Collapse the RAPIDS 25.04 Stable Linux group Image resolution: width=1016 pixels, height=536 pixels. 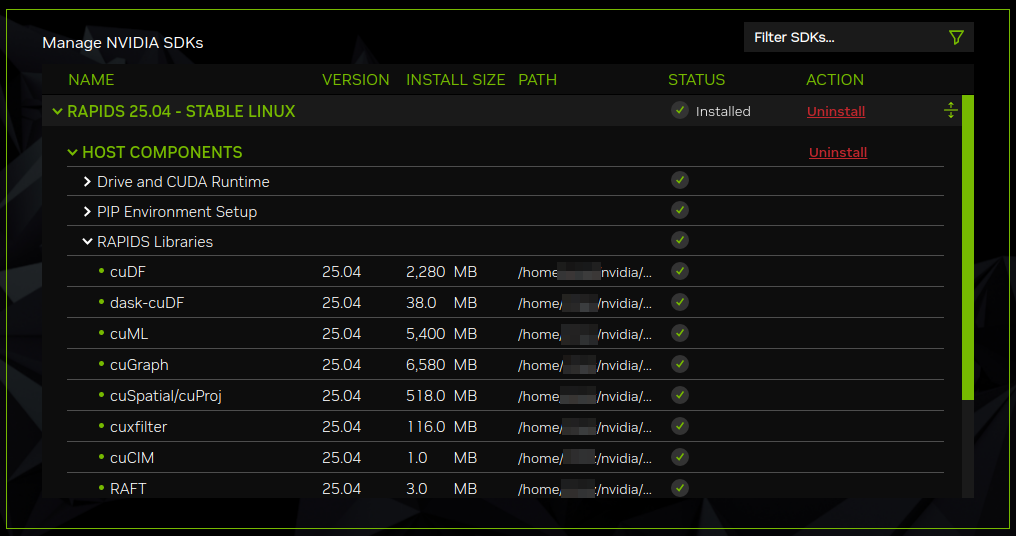click(x=57, y=112)
